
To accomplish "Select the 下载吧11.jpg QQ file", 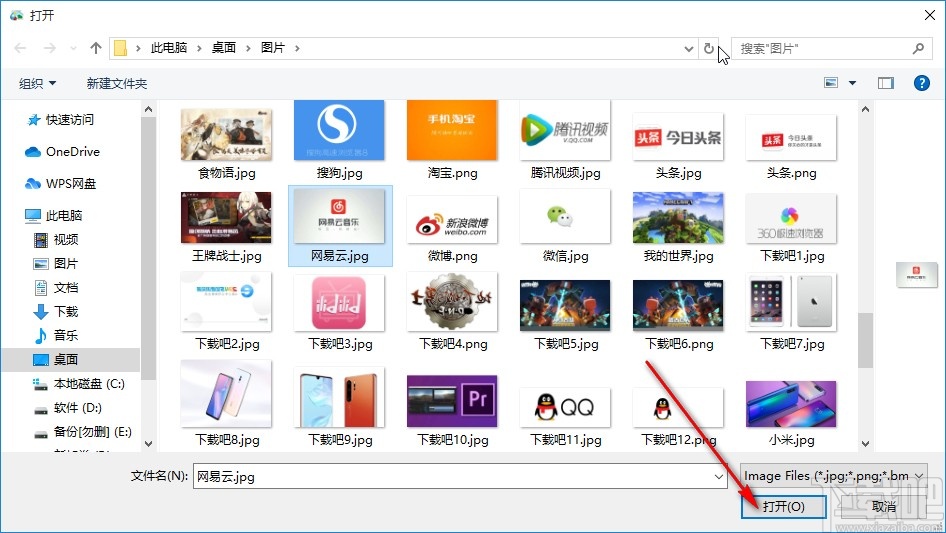I will (565, 417).
